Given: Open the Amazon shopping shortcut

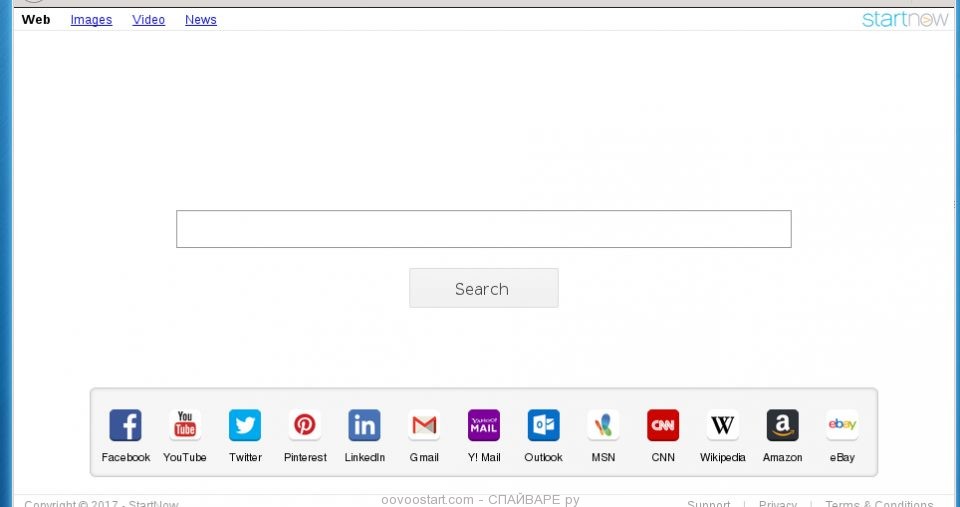Looking at the screenshot, I should (782, 426).
